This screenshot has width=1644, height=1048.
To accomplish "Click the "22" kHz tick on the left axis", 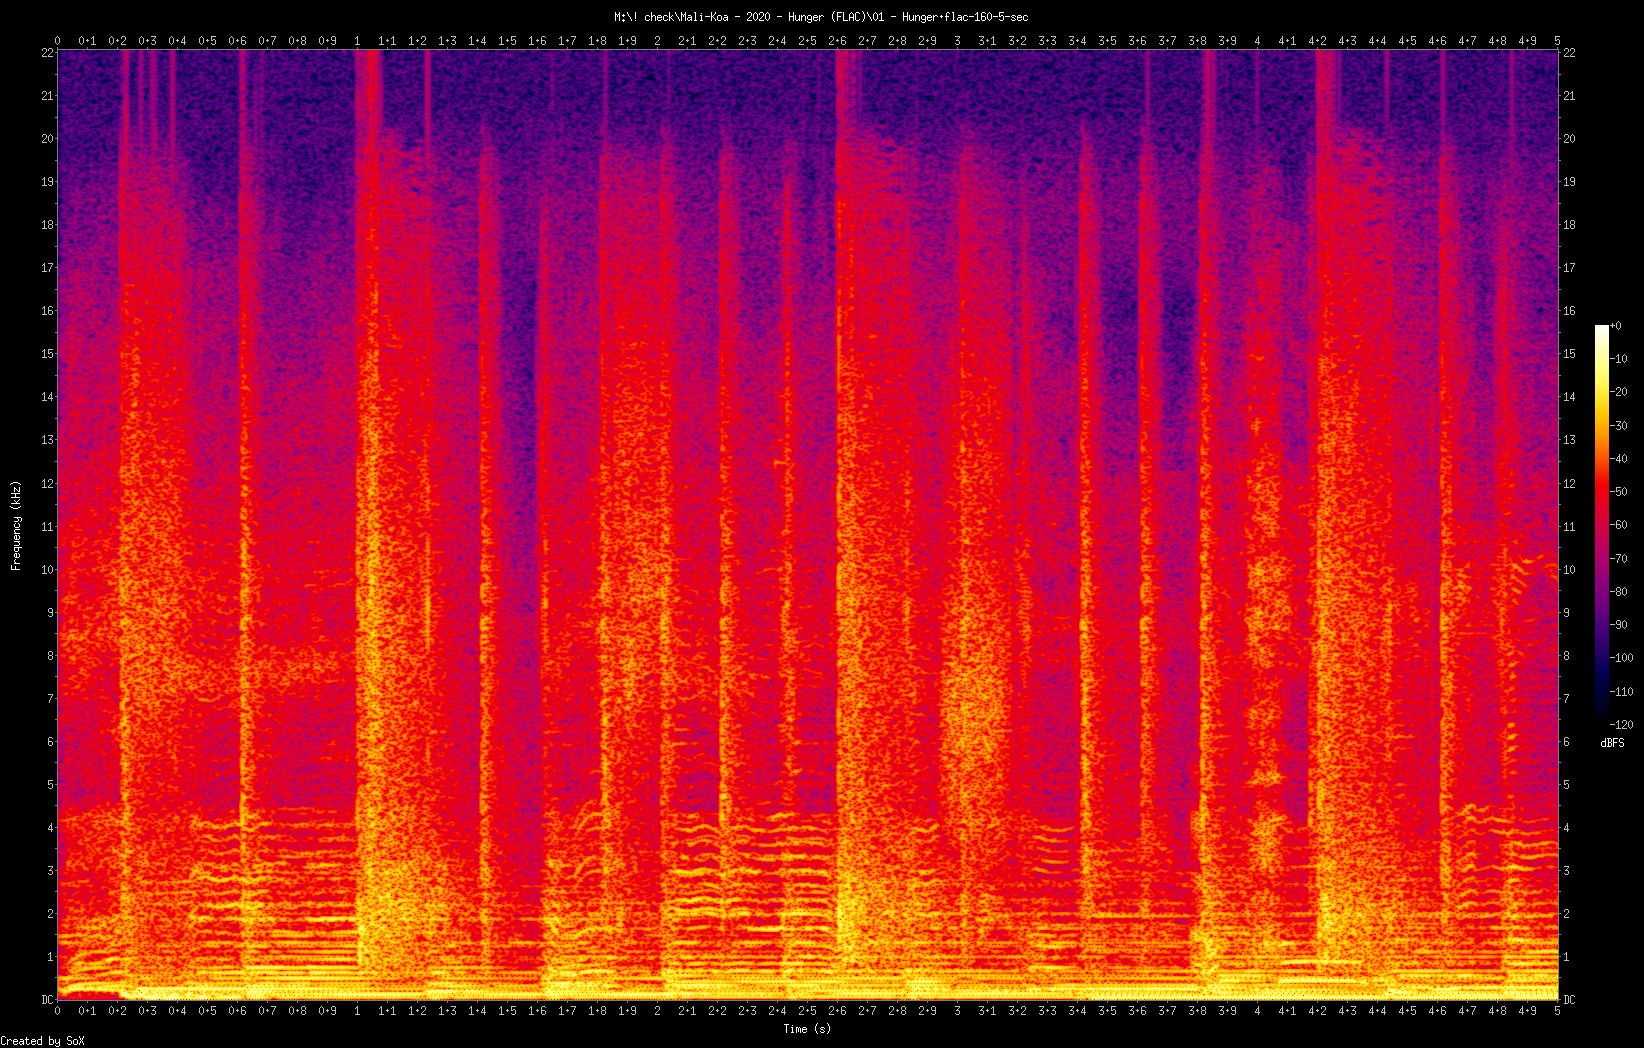I will (x=46, y=53).
